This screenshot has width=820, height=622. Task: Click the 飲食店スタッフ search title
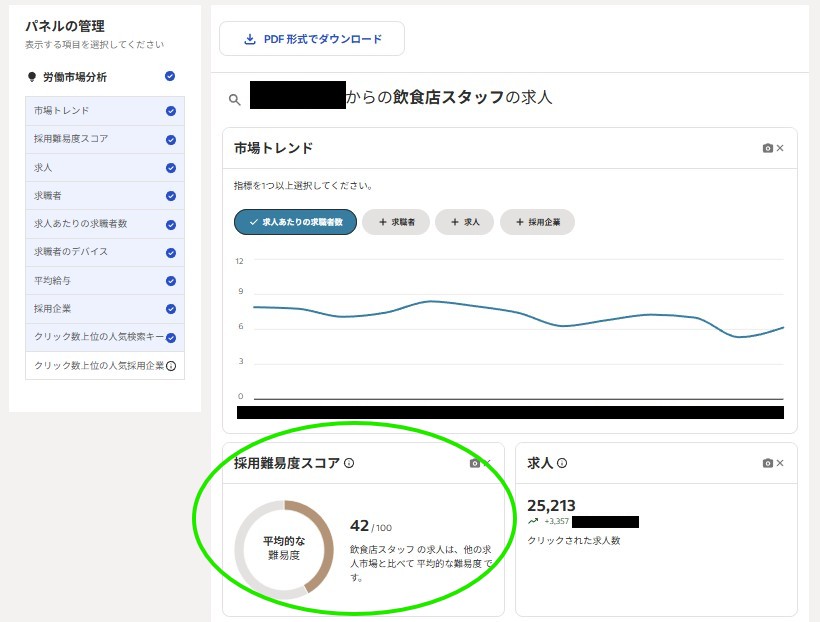[x=448, y=97]
